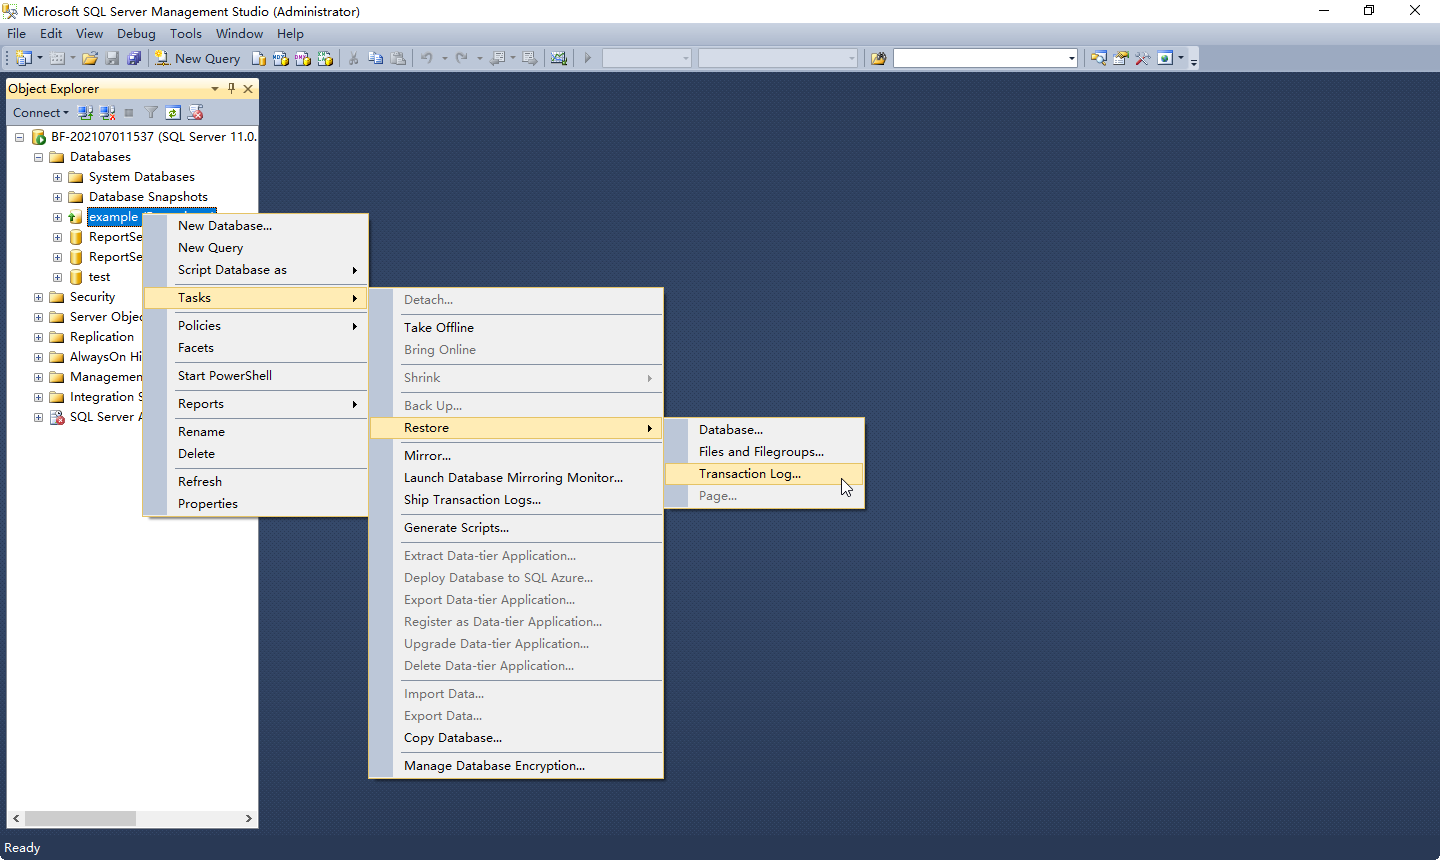Open the Tools menu in menu bar

click(x=186, y=34)
